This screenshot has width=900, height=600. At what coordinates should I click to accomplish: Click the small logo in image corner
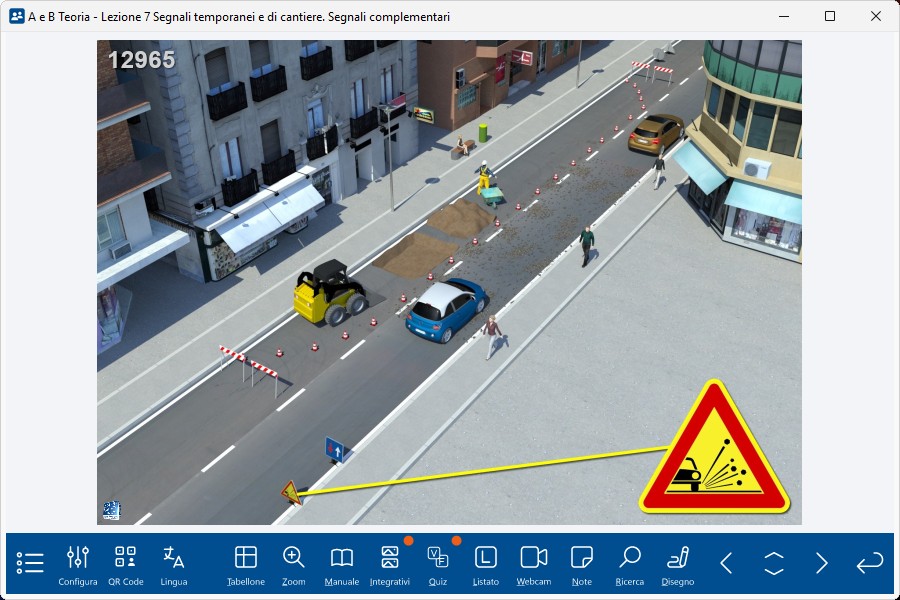point(111,510)
